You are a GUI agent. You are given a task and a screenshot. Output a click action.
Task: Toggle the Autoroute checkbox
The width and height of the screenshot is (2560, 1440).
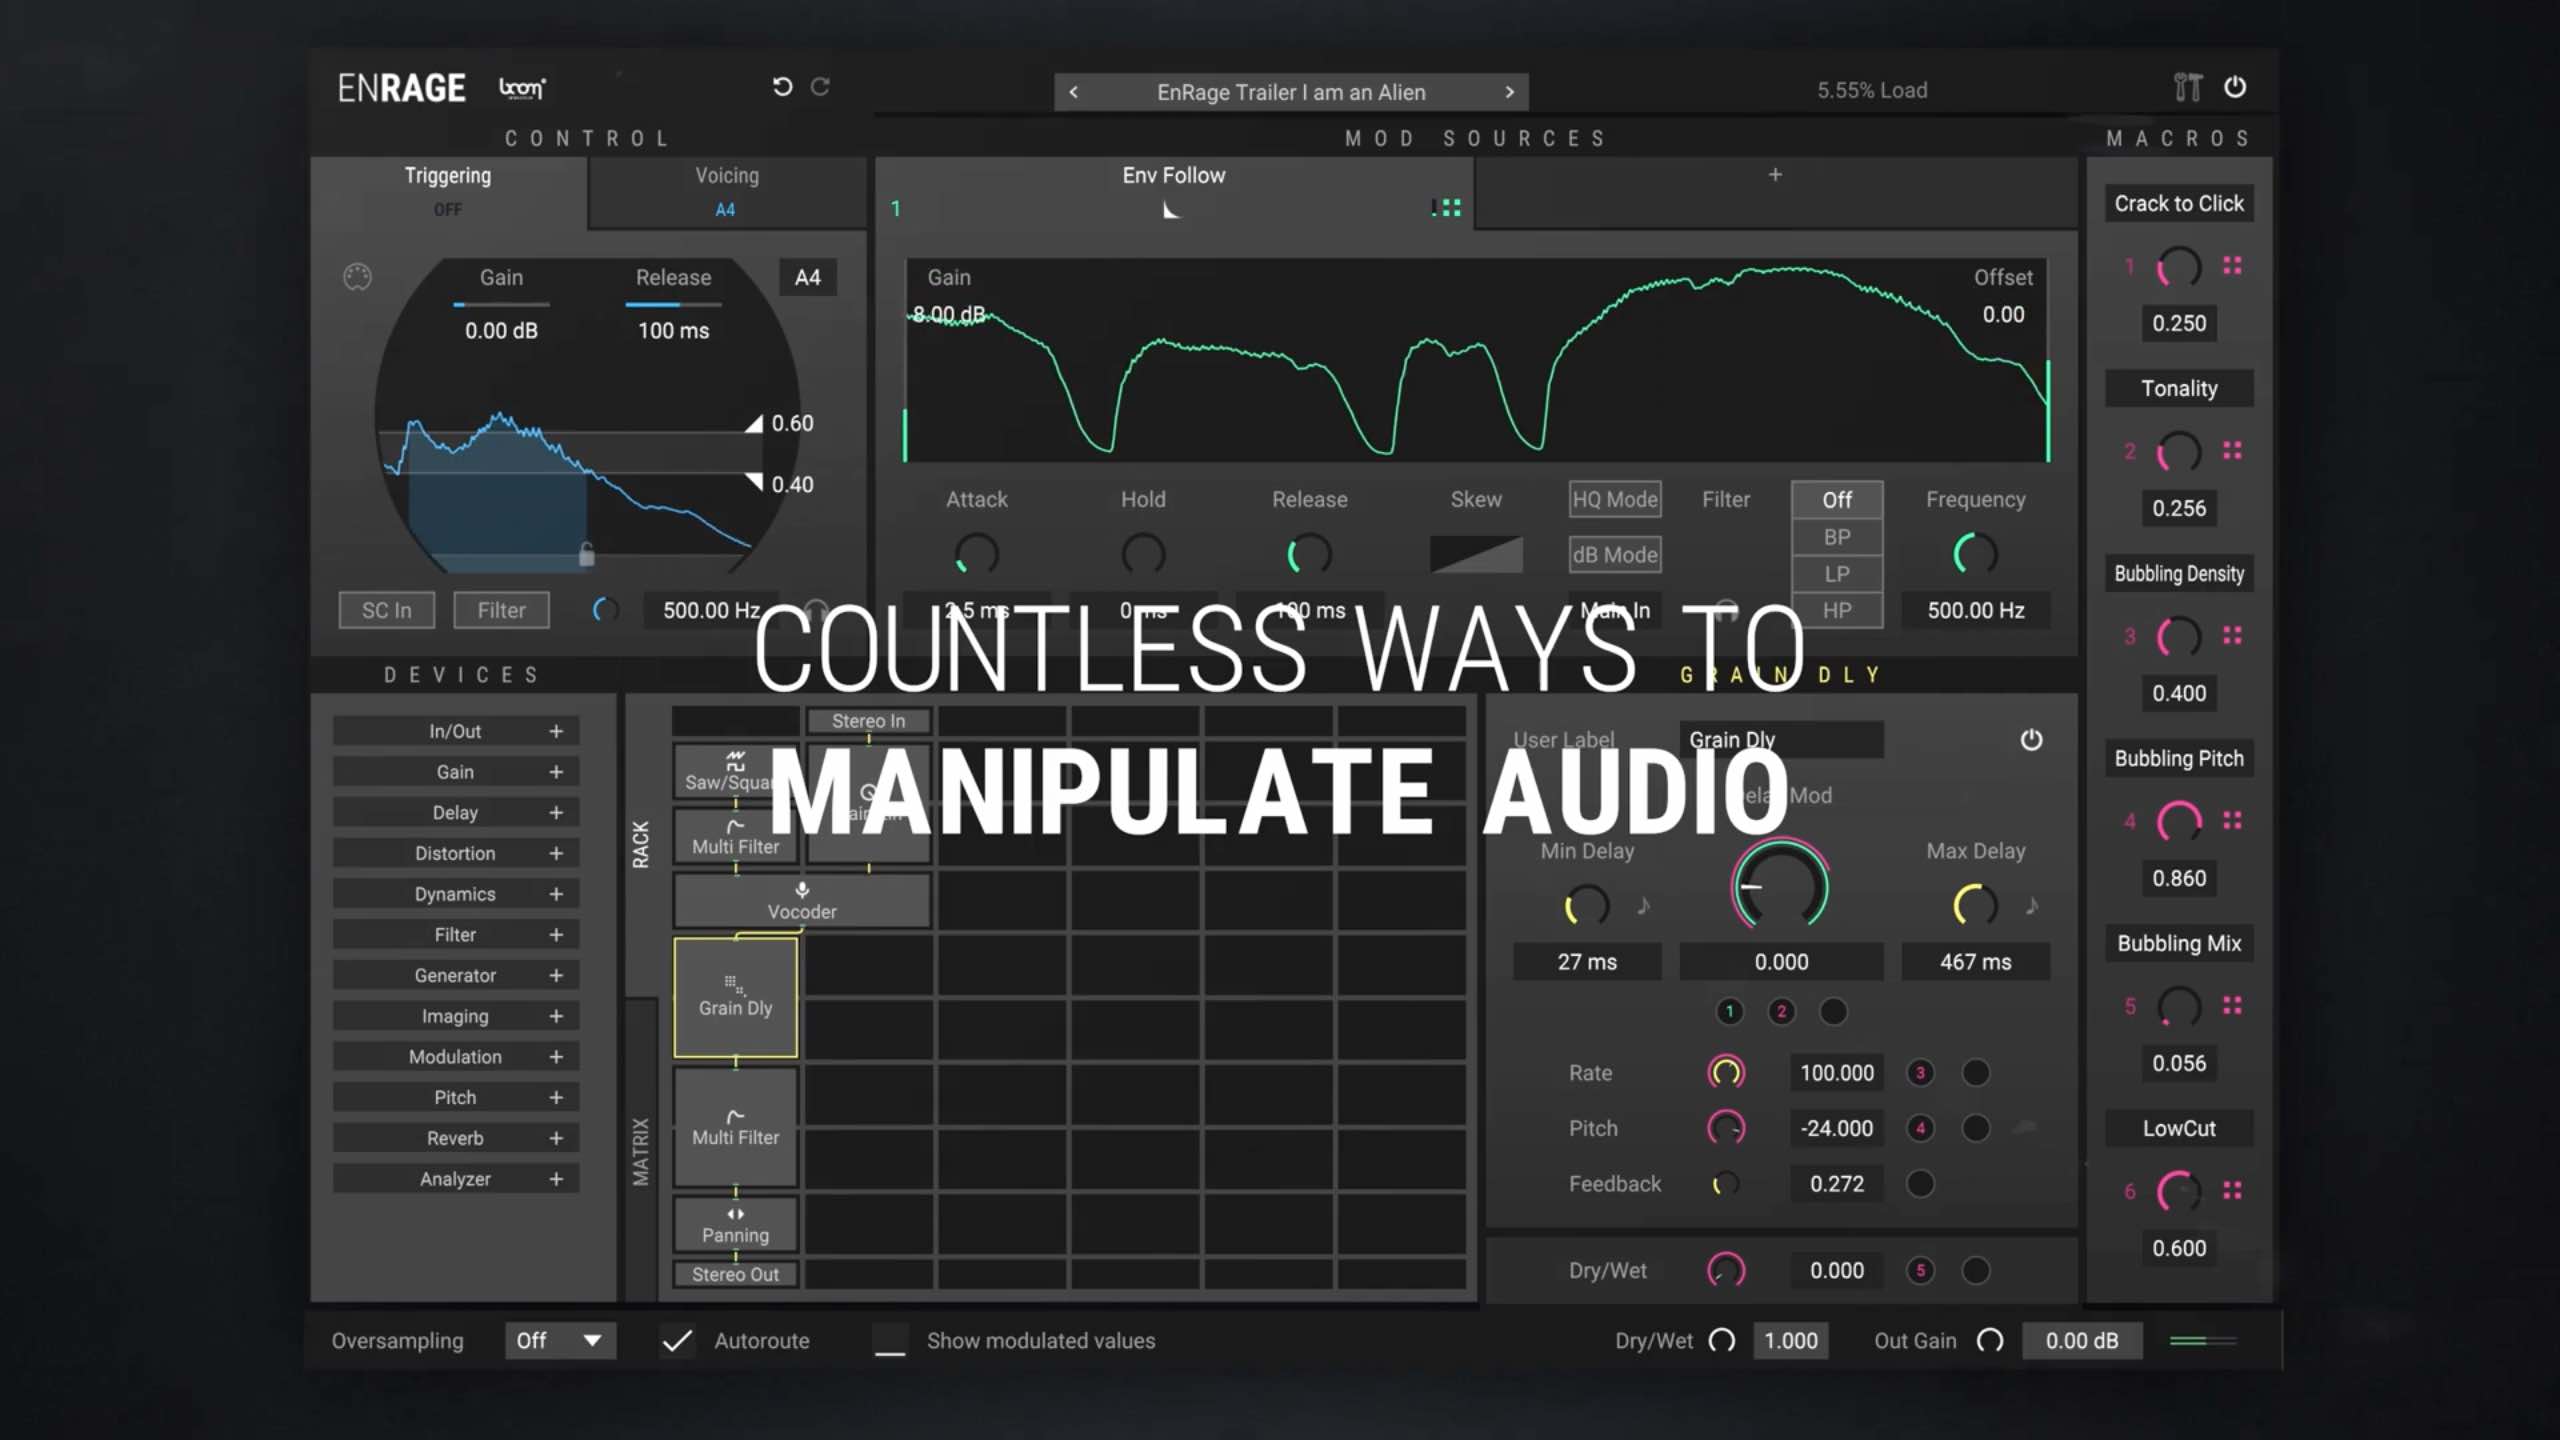pyautogui.click(x=678, y=1341)
